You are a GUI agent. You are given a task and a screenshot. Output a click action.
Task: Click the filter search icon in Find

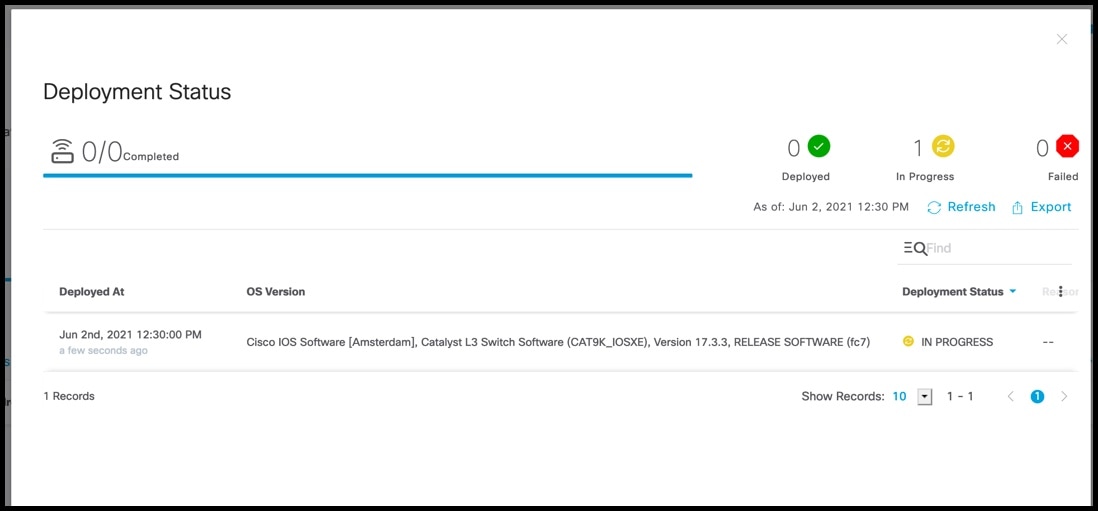click(x=915, y=248)
